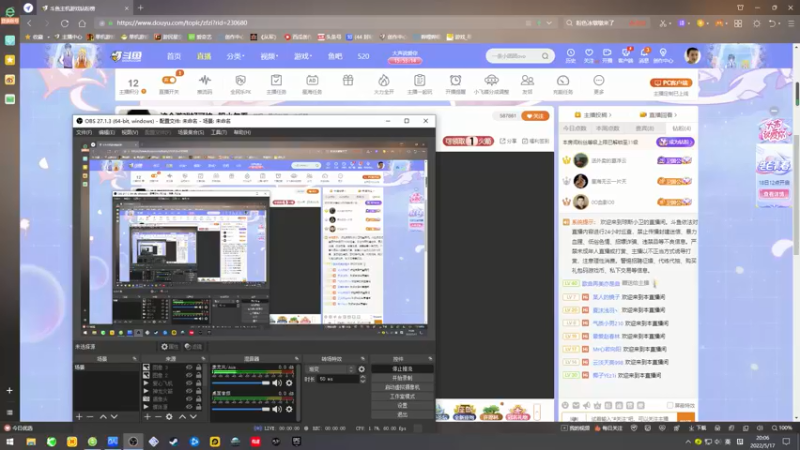Mute the 桌面音频 channel speaker icon
Image resolution: width=800 pixels, height=450 pixels.
pos(277,409)
